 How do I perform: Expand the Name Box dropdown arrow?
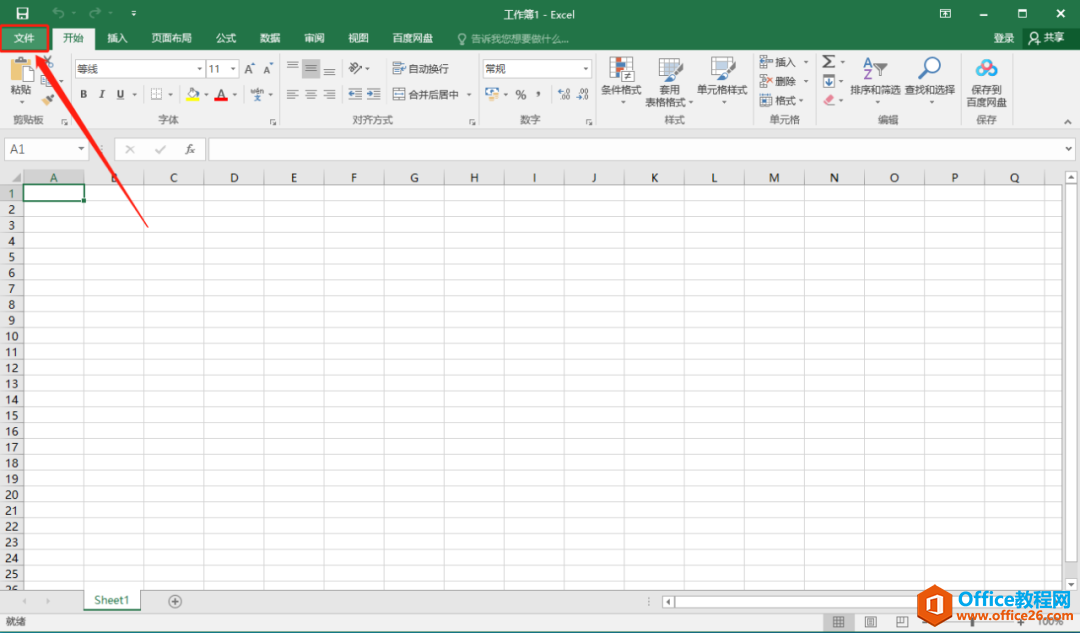(81, 149)
